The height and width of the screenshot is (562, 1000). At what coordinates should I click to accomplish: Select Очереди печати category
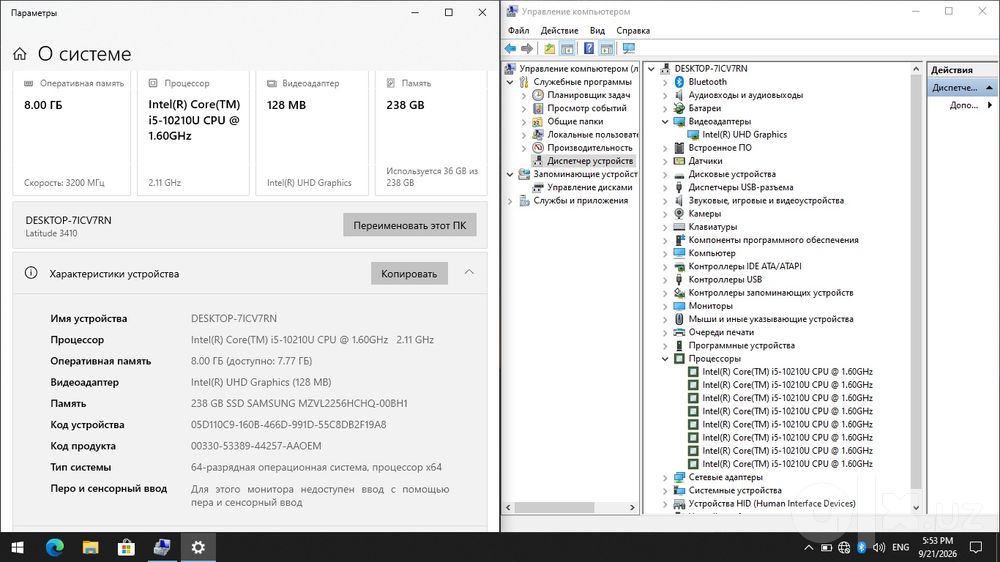coord(721,332)
